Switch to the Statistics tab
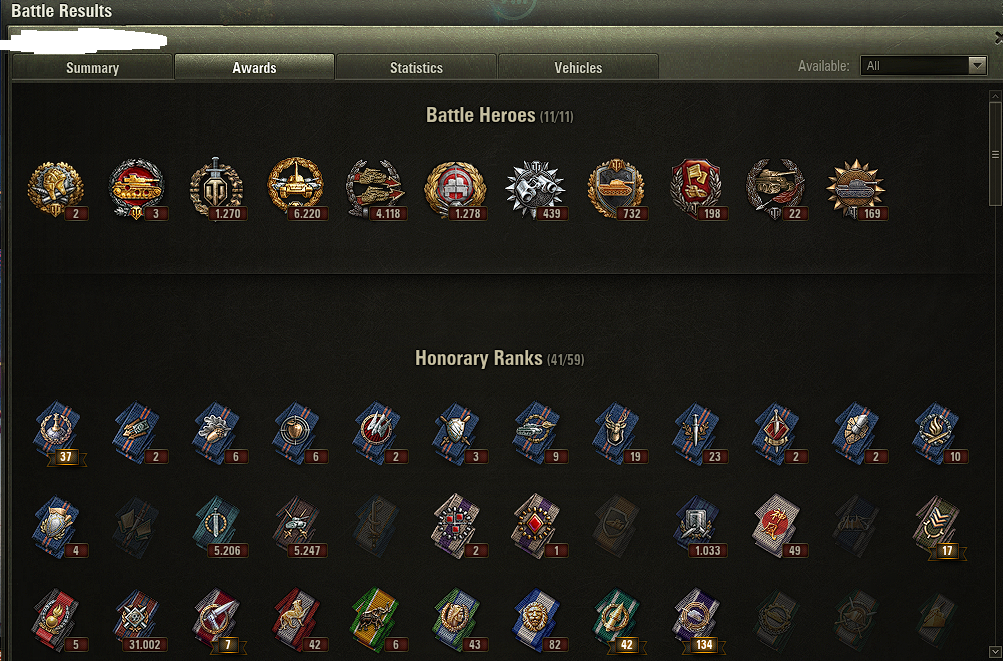The image size is (1003, 661). pos(416,68)
